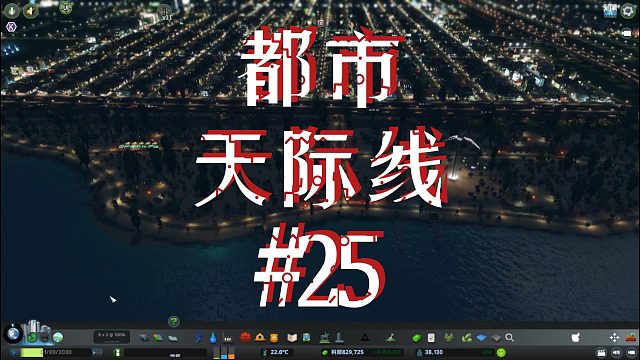
Task: Open the Districts painting menu
Action: pos(173,338)
